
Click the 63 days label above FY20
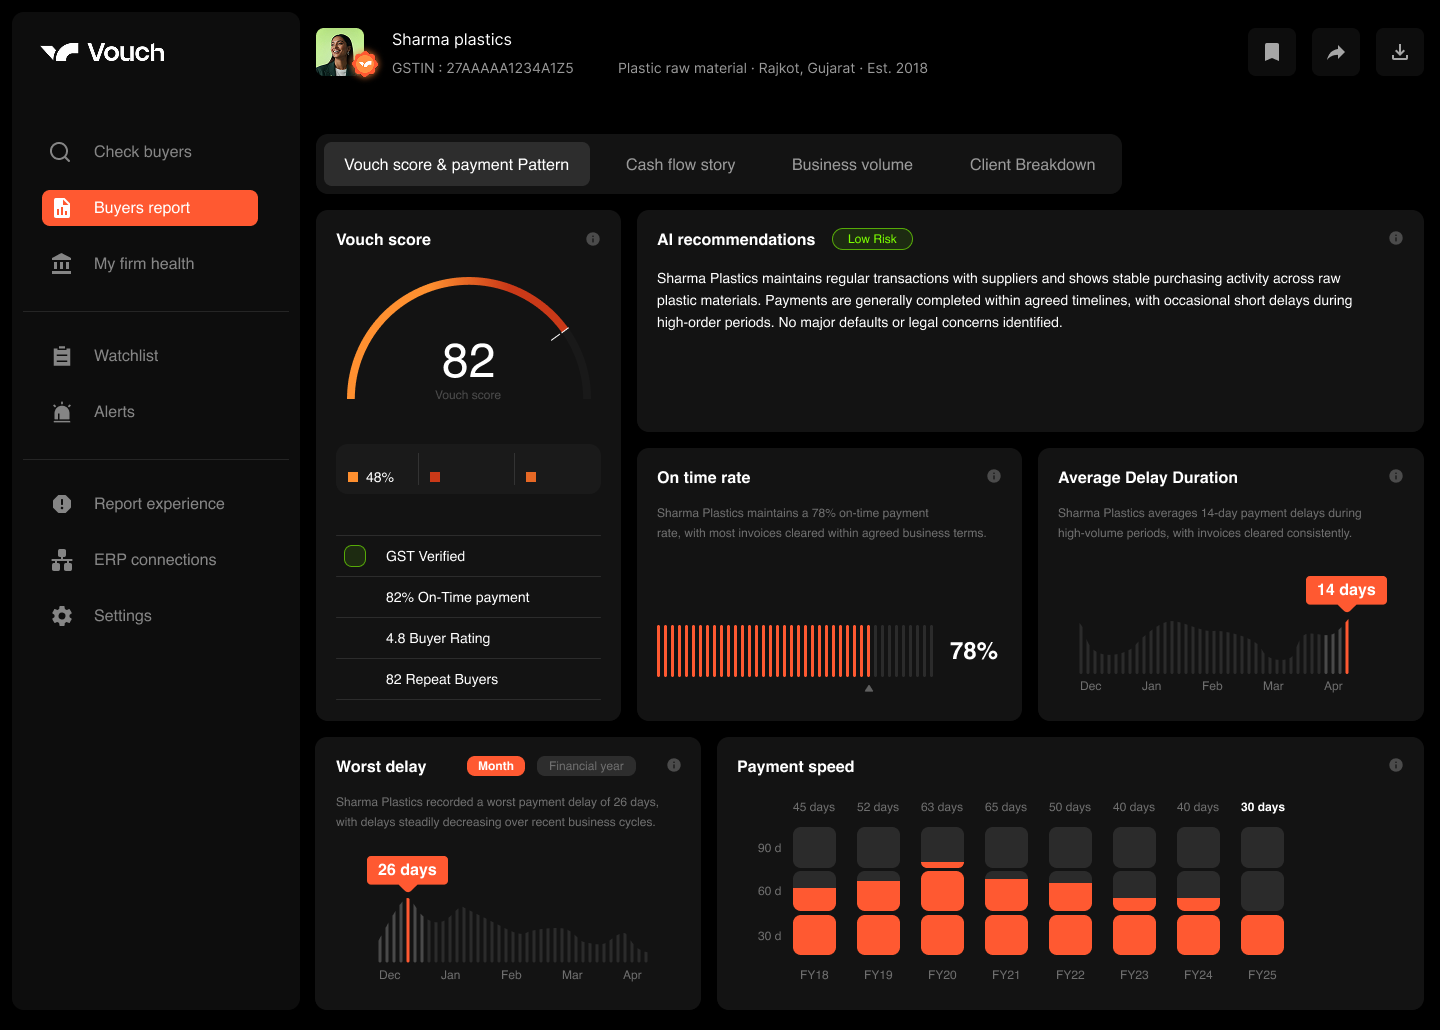tap(942, 807)
